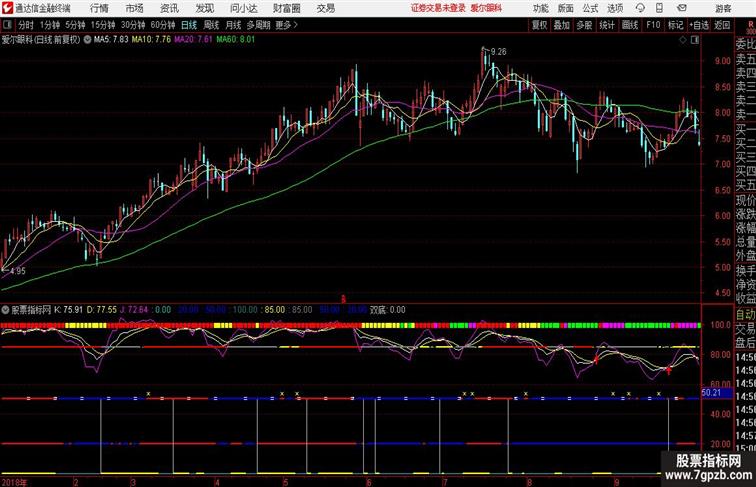Viewport: 756px width, 487px height.
Task: Click the 双底: 0.00 indicator value
Action: pos(388,310)
